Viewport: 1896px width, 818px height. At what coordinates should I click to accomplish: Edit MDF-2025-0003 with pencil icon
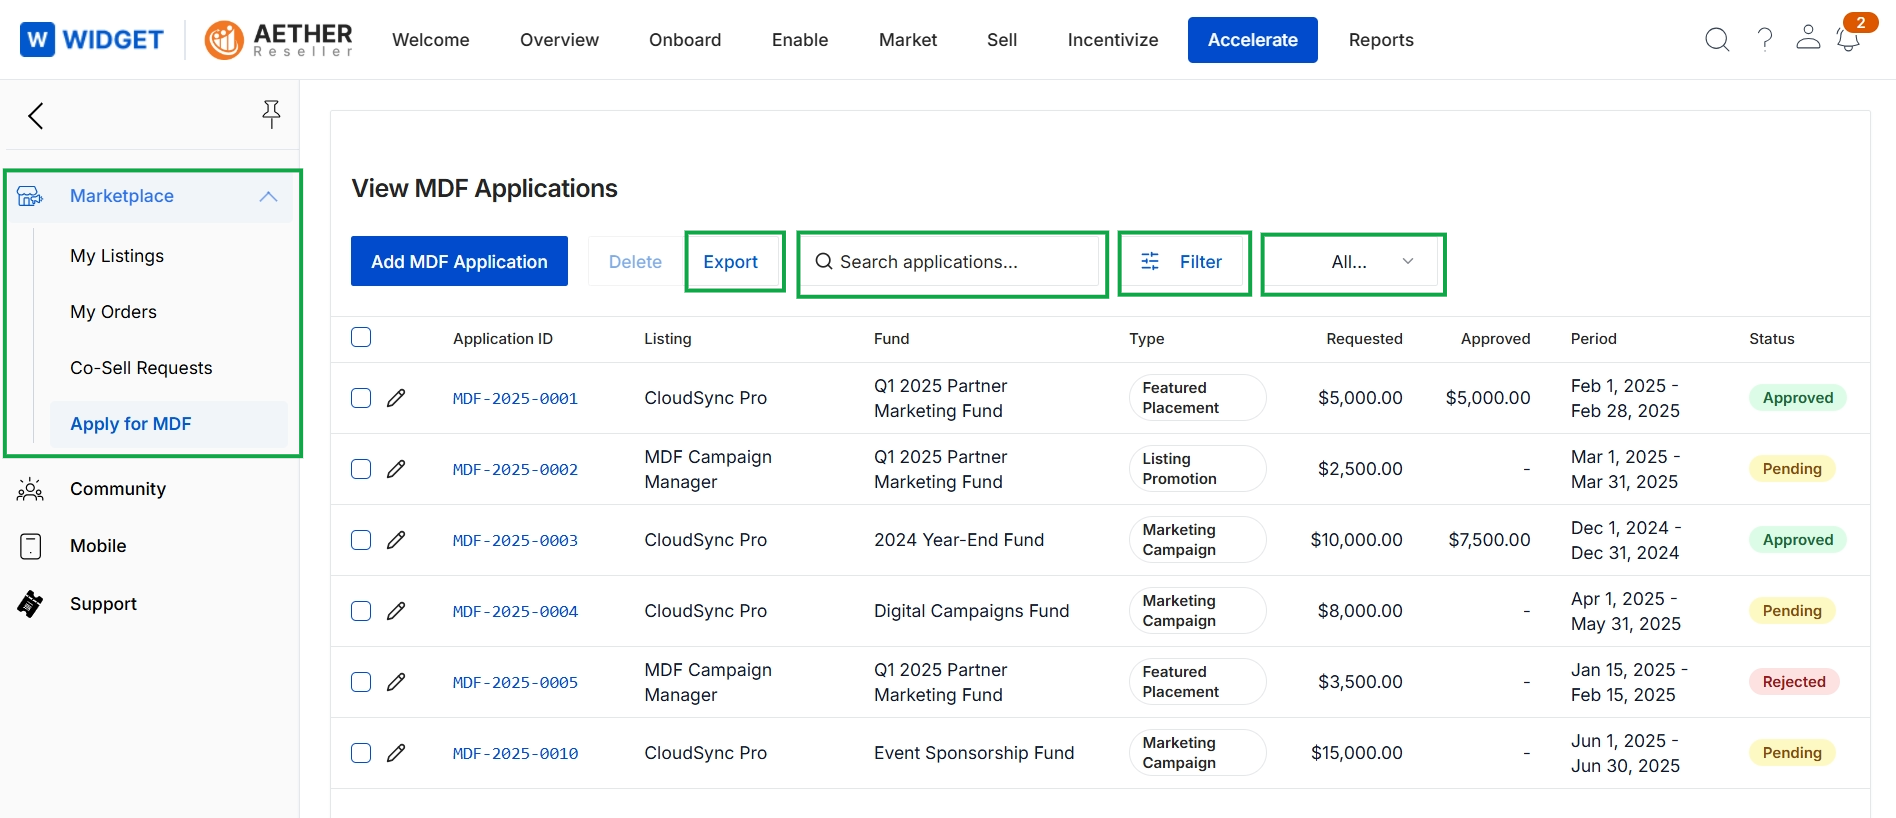click(396, 540)
